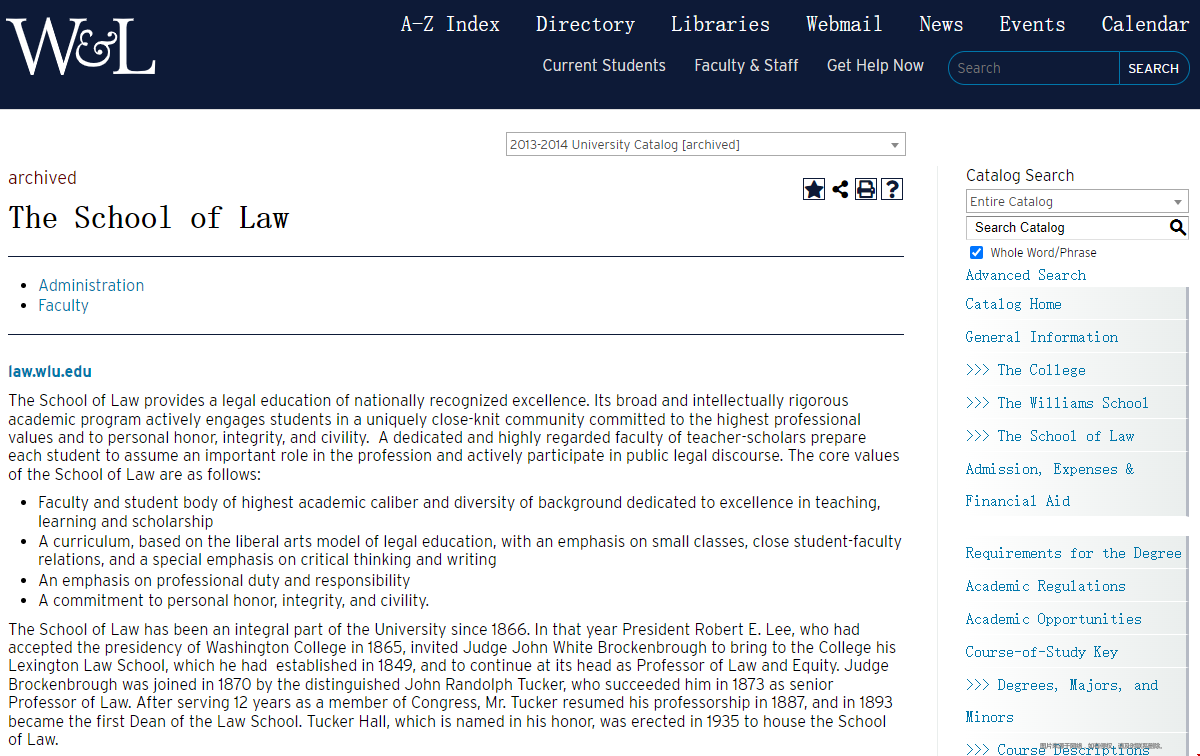Open Degrees, Majors, and Minors link
1200x756 pixels.
[1062, 701]
